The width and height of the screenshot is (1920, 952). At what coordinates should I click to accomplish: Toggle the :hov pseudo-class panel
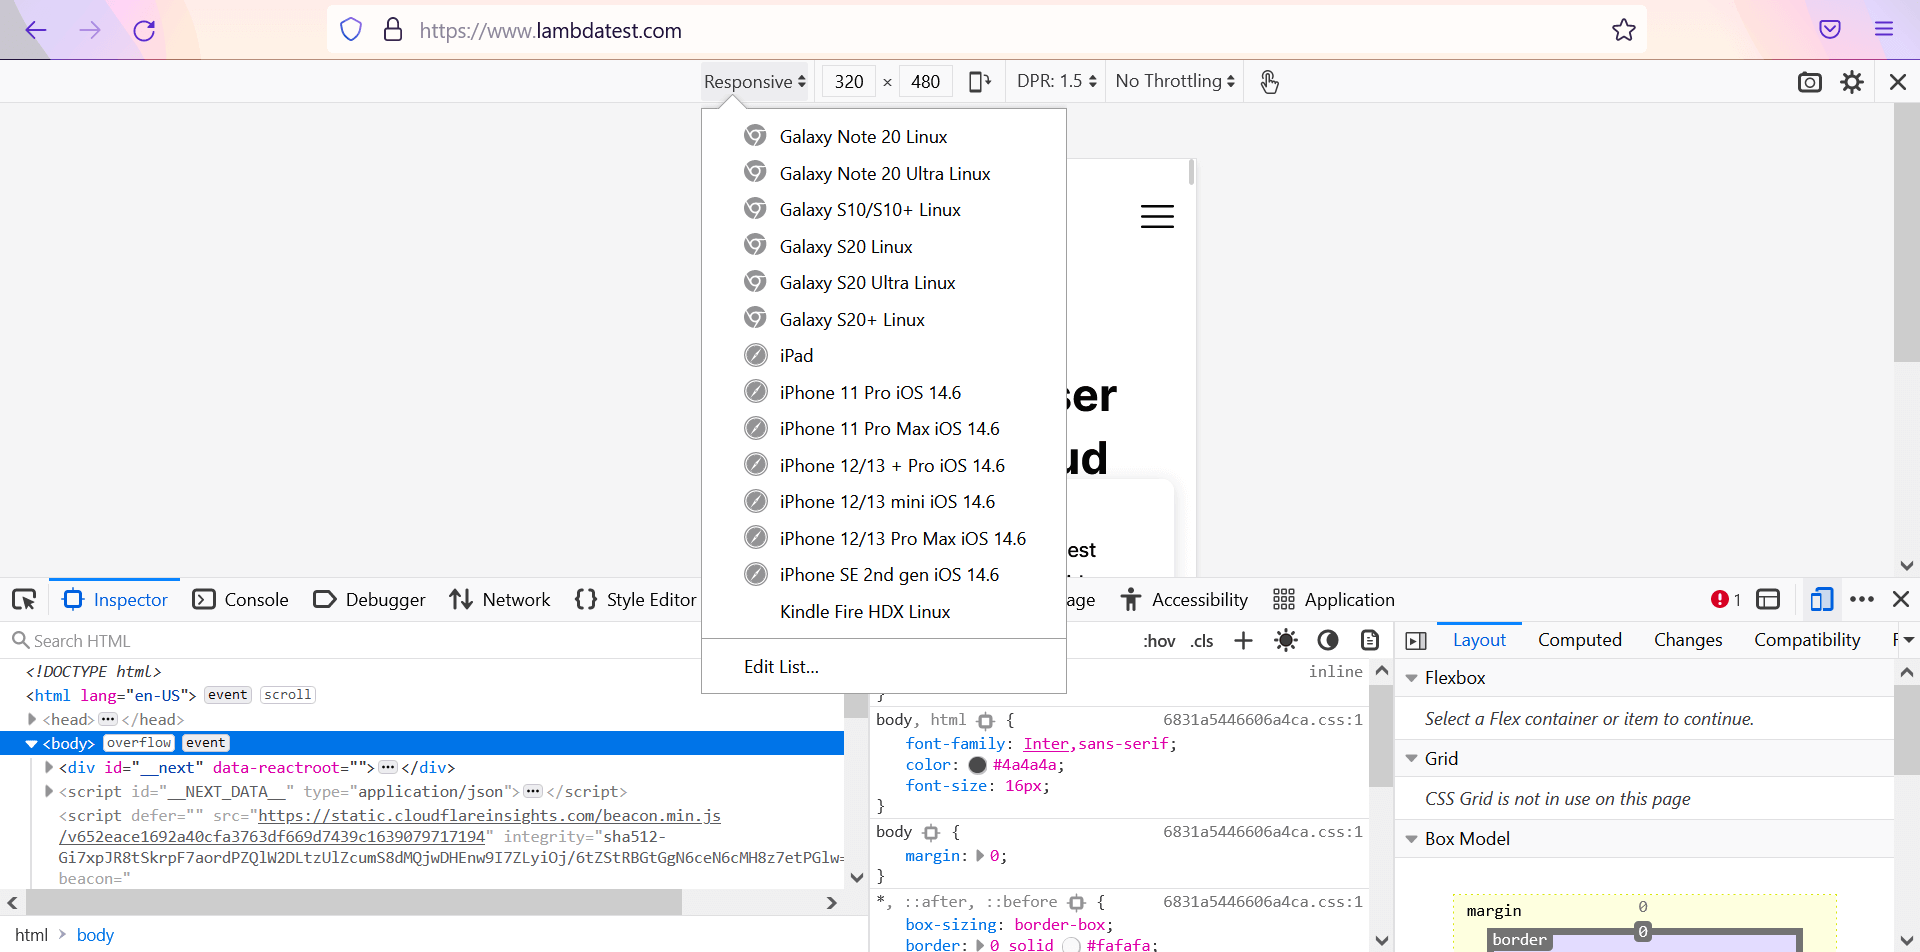coord(1159,641)
